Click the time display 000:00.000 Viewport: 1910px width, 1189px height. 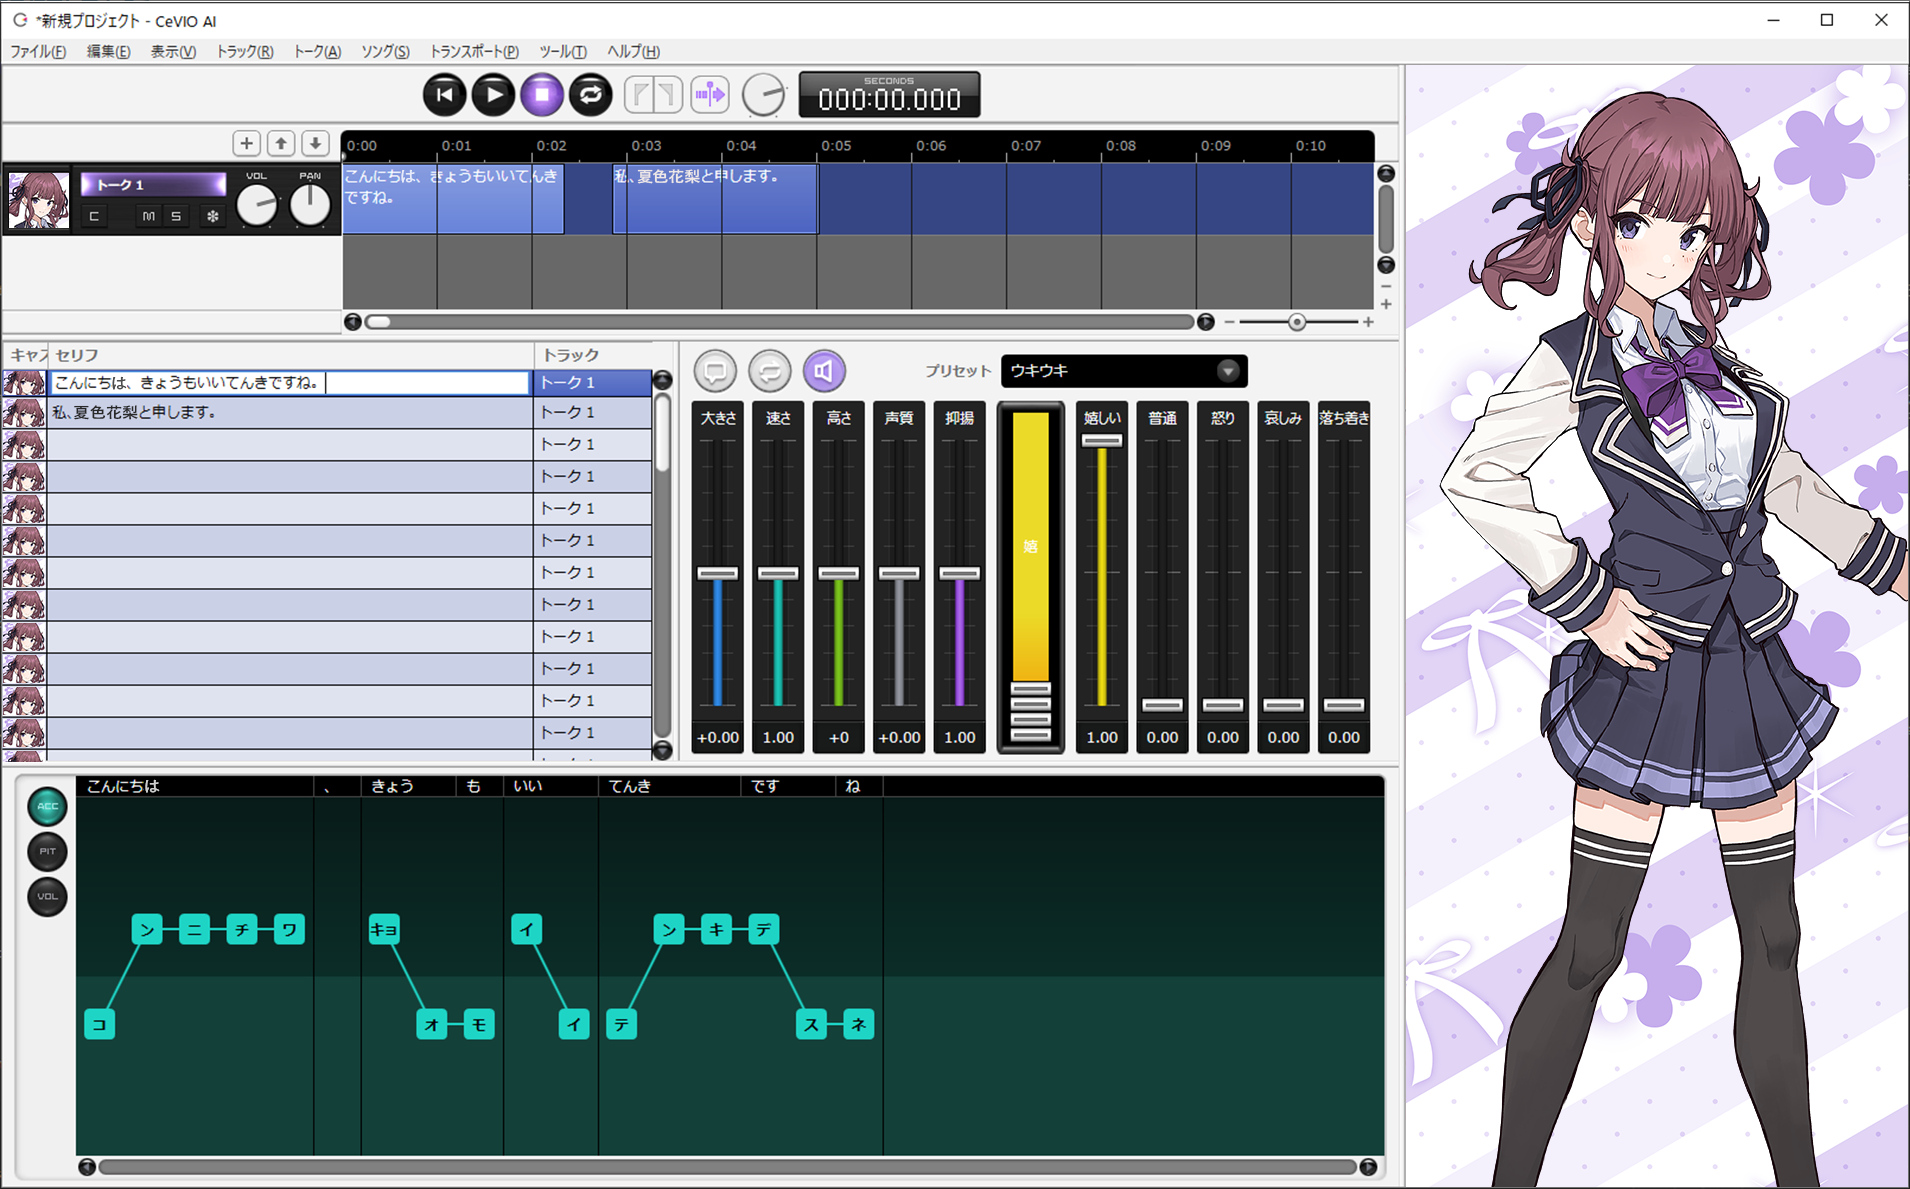pyautogui.click(x=889, y=95)
